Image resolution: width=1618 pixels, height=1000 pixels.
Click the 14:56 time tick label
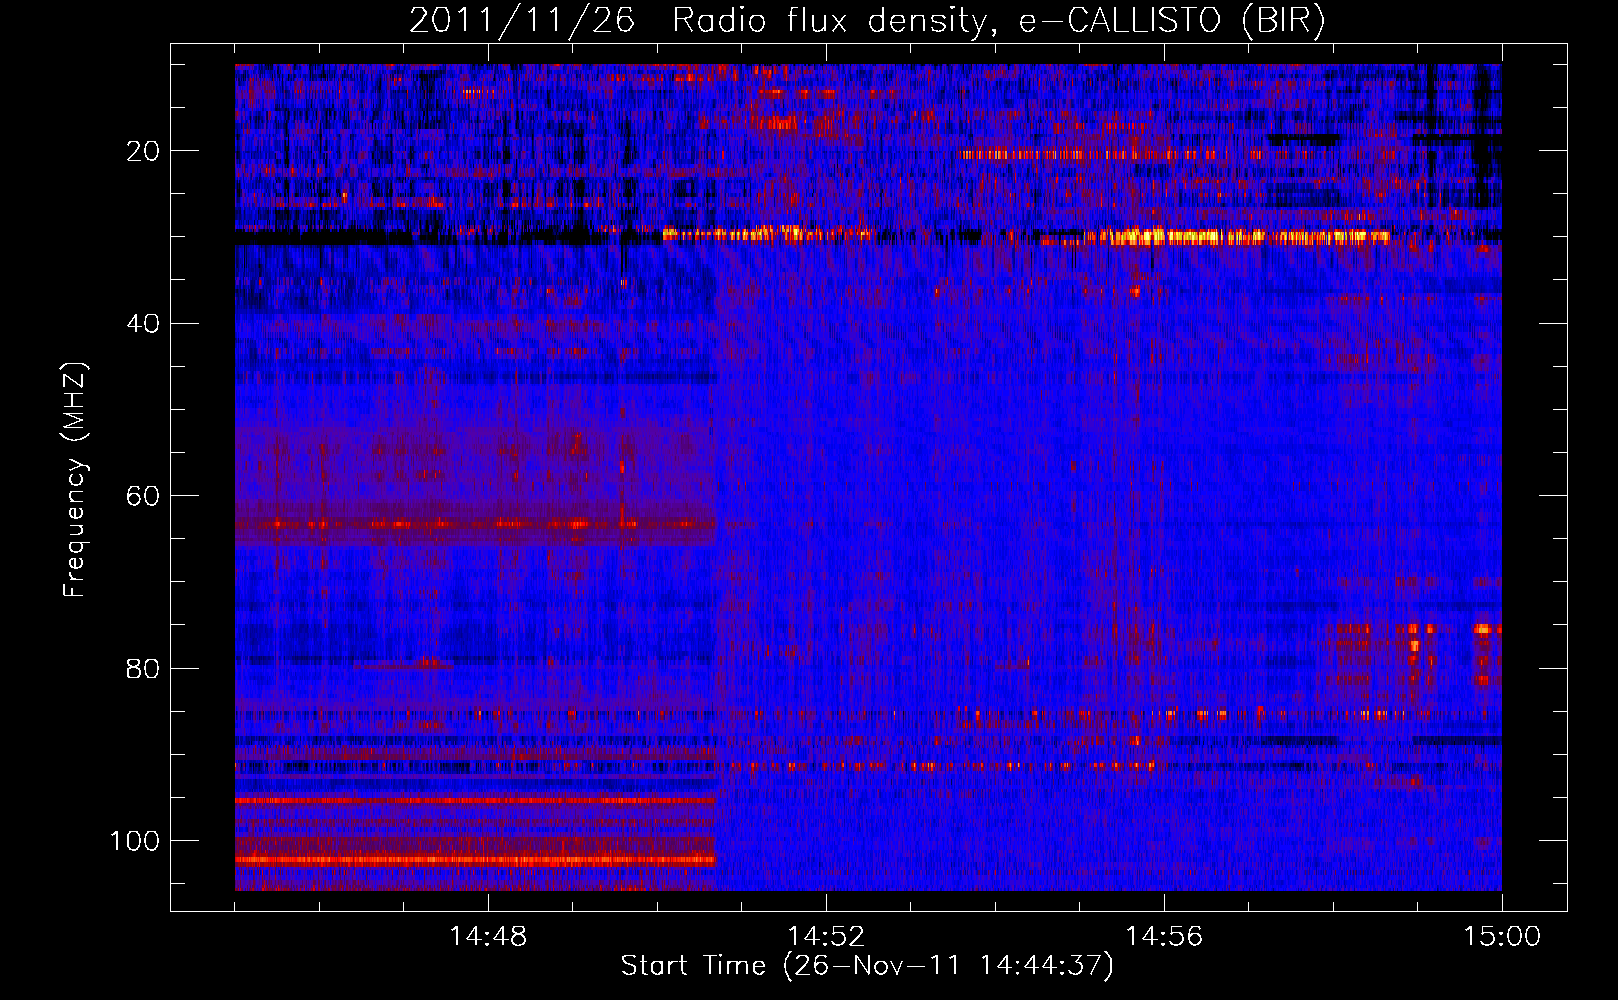click(1164, 936)
